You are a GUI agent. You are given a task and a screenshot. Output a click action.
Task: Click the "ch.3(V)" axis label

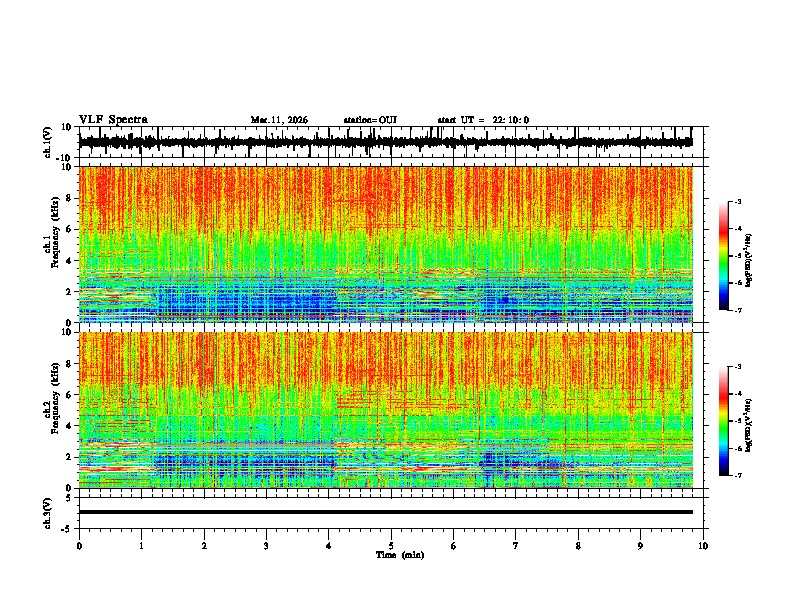[47, 513]
